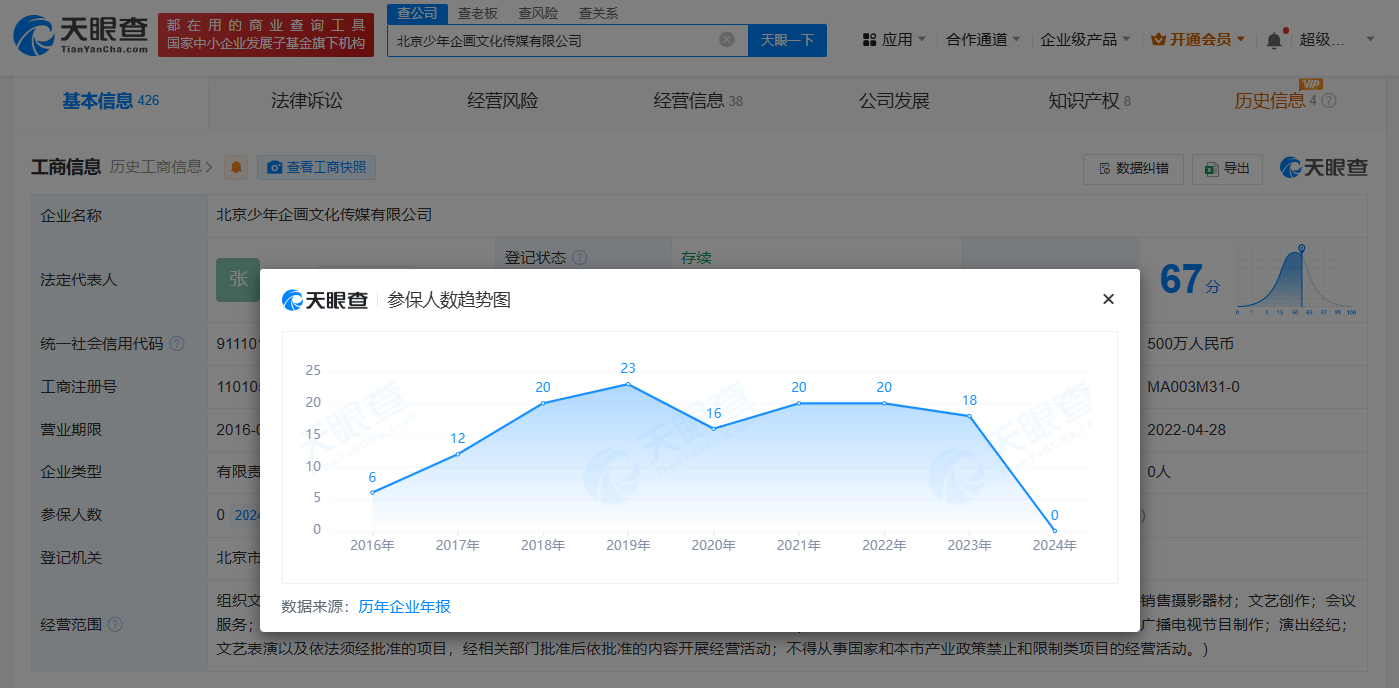Click the 2020年 data point labeled 16
The height and width of the screenshot is (688, 1399).
click(713, 428)
